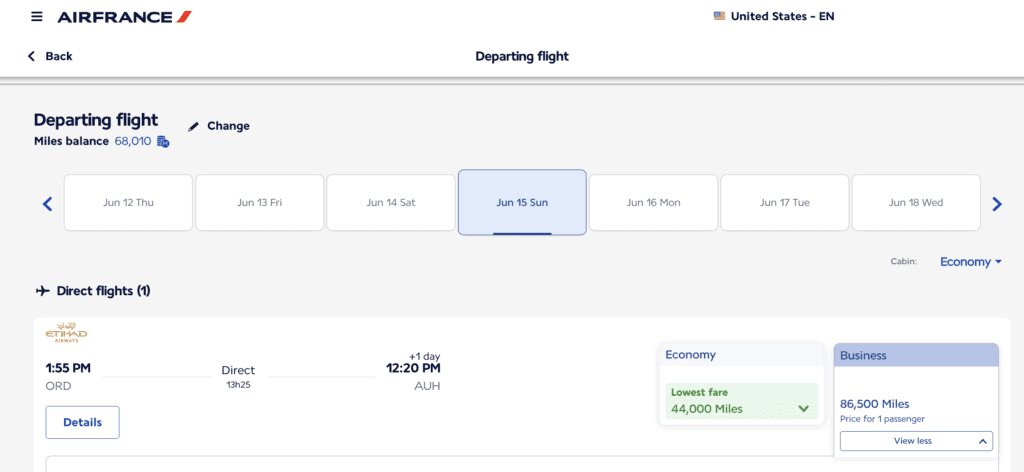Viewport: 1024px width, 472px height.
Task: Collapse Business fare with View less
Action: click(916, 441)
